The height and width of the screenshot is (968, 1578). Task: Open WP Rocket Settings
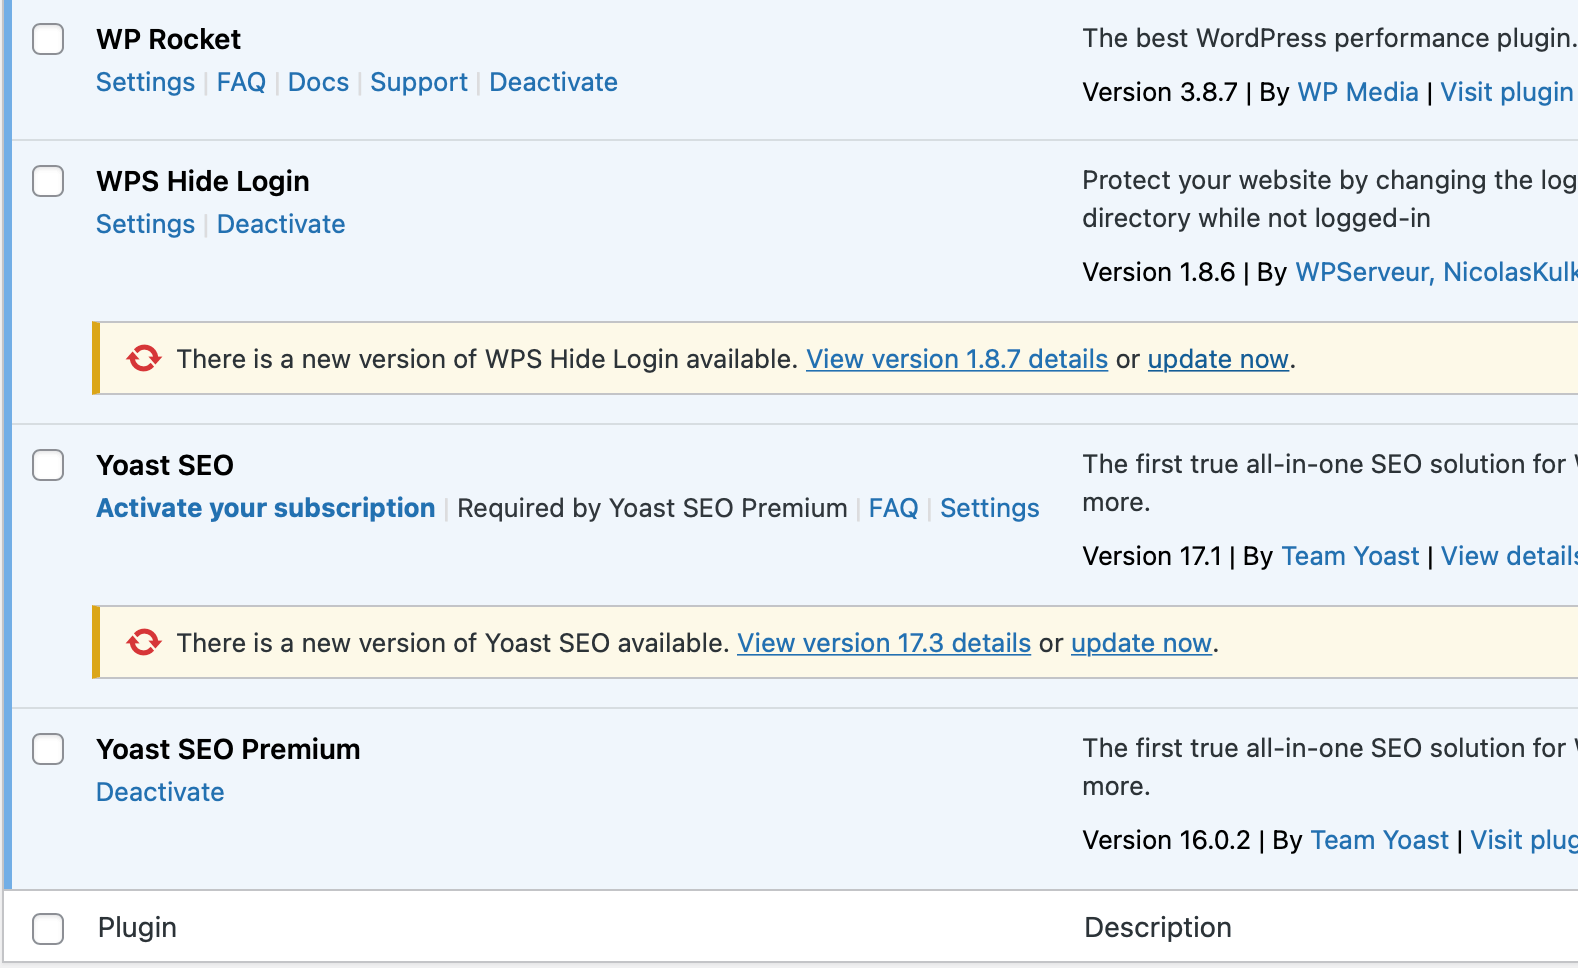coord(145,82)
